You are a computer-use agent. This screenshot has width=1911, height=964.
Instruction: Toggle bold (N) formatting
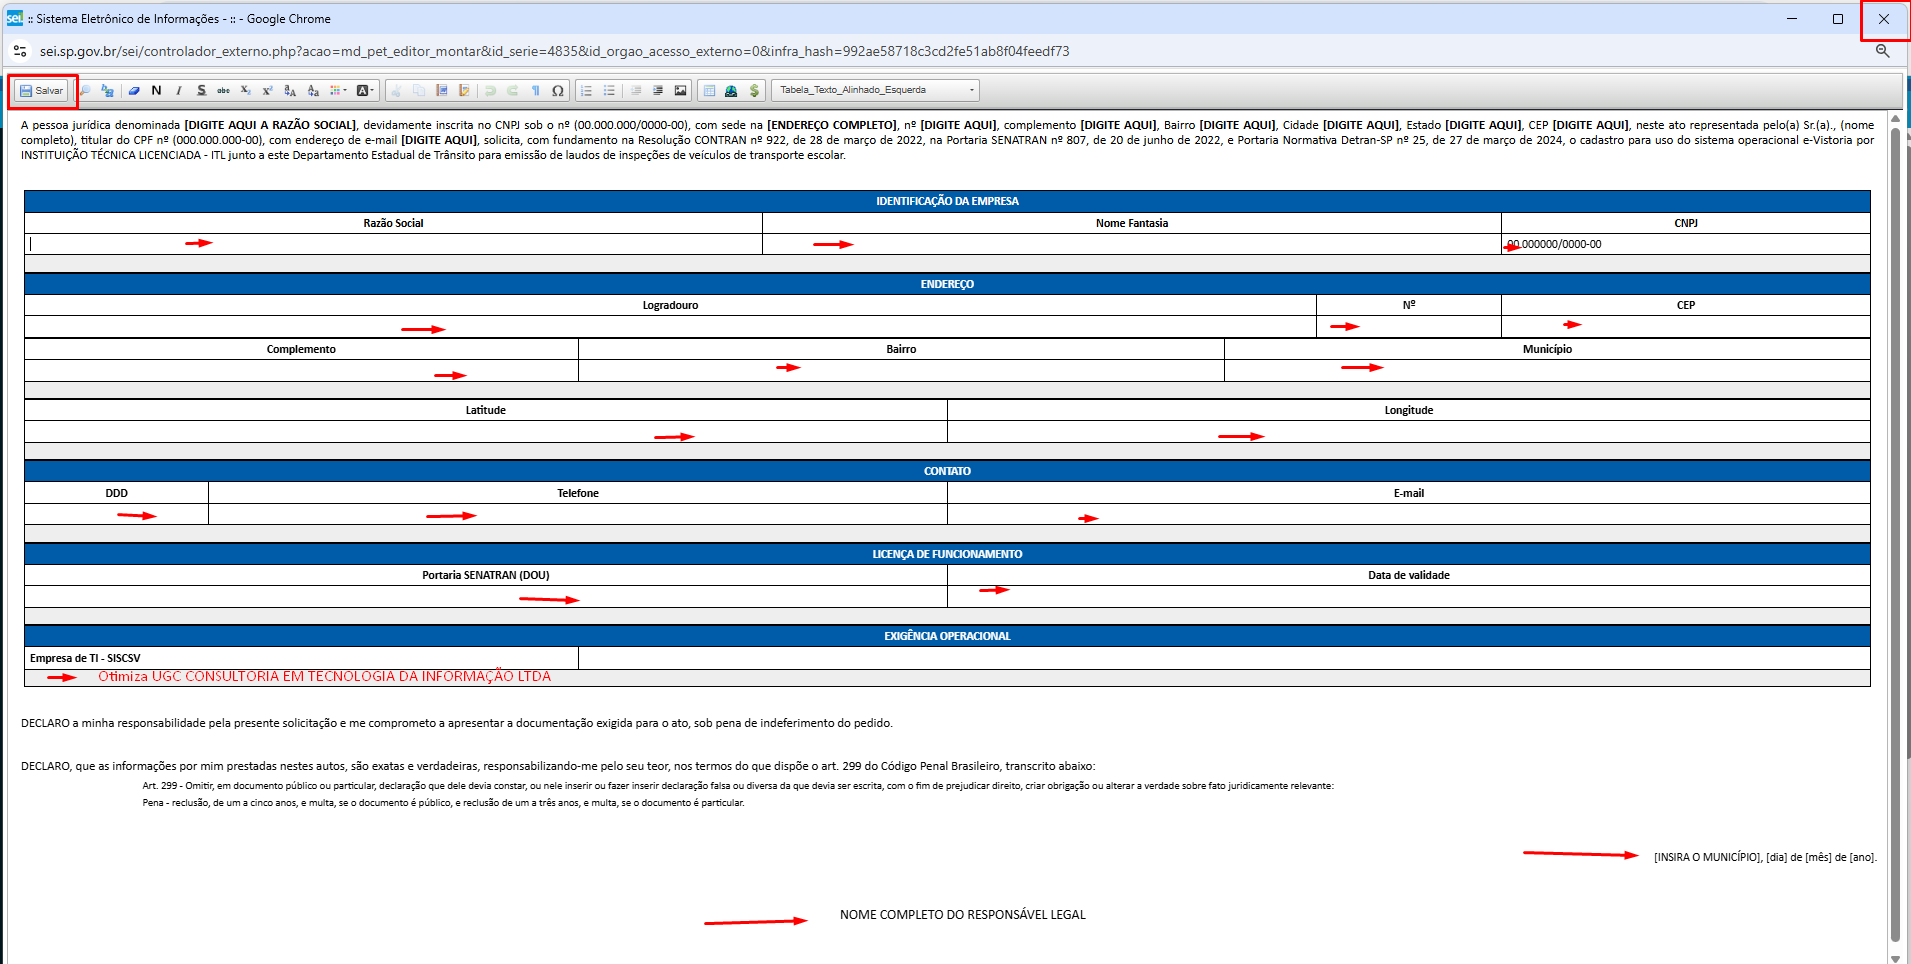[x=156, y=91]
